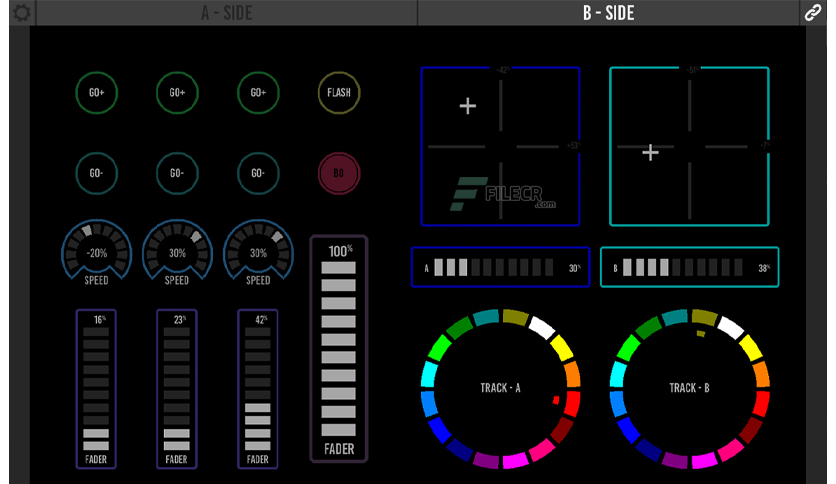Screen dimensions: 836x484
Task: Click the 30% SPEED knob in the 23% fader column
Action: point(178,252)
